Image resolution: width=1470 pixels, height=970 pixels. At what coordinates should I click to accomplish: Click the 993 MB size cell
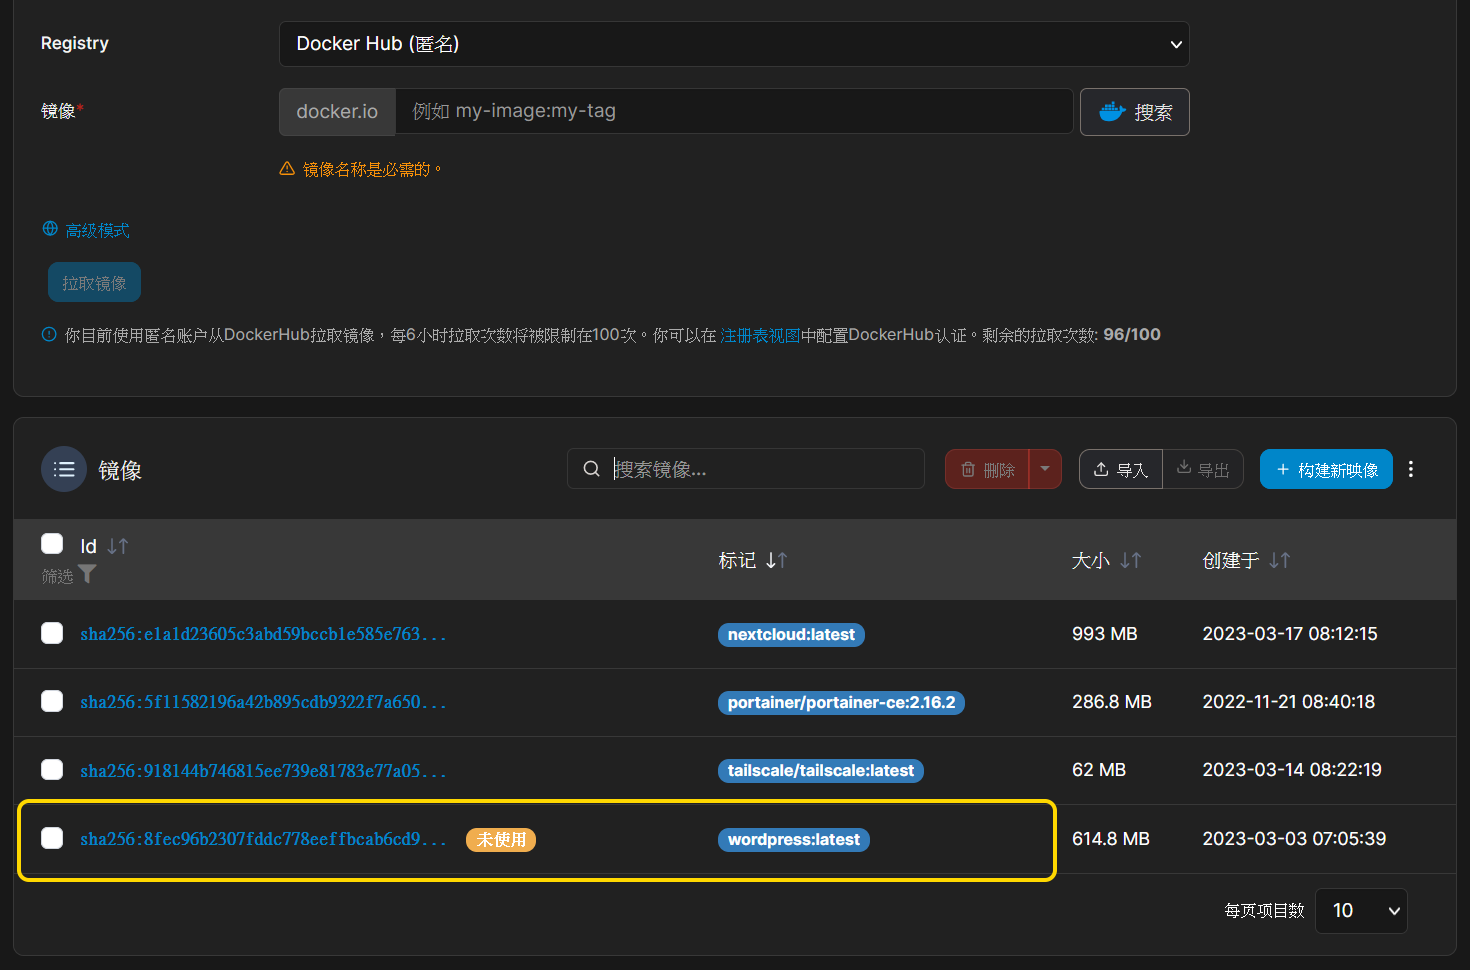[1105, 634]
